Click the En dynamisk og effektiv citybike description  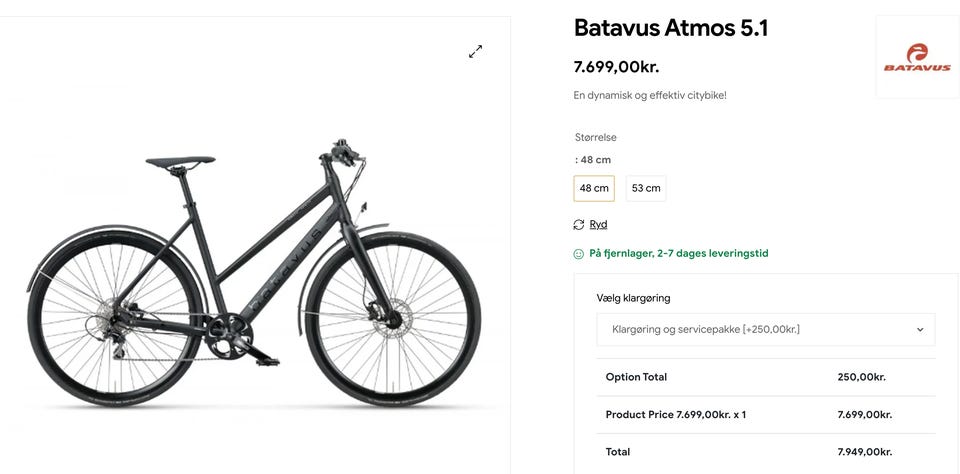650,95
